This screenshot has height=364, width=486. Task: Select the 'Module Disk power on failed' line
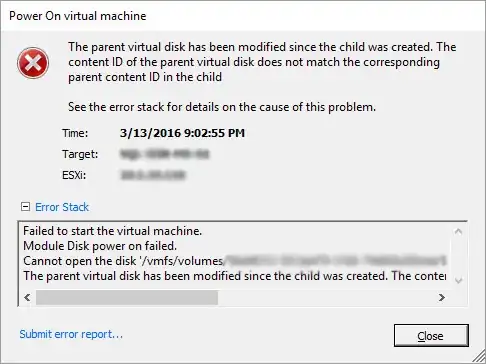pos(100,246)
